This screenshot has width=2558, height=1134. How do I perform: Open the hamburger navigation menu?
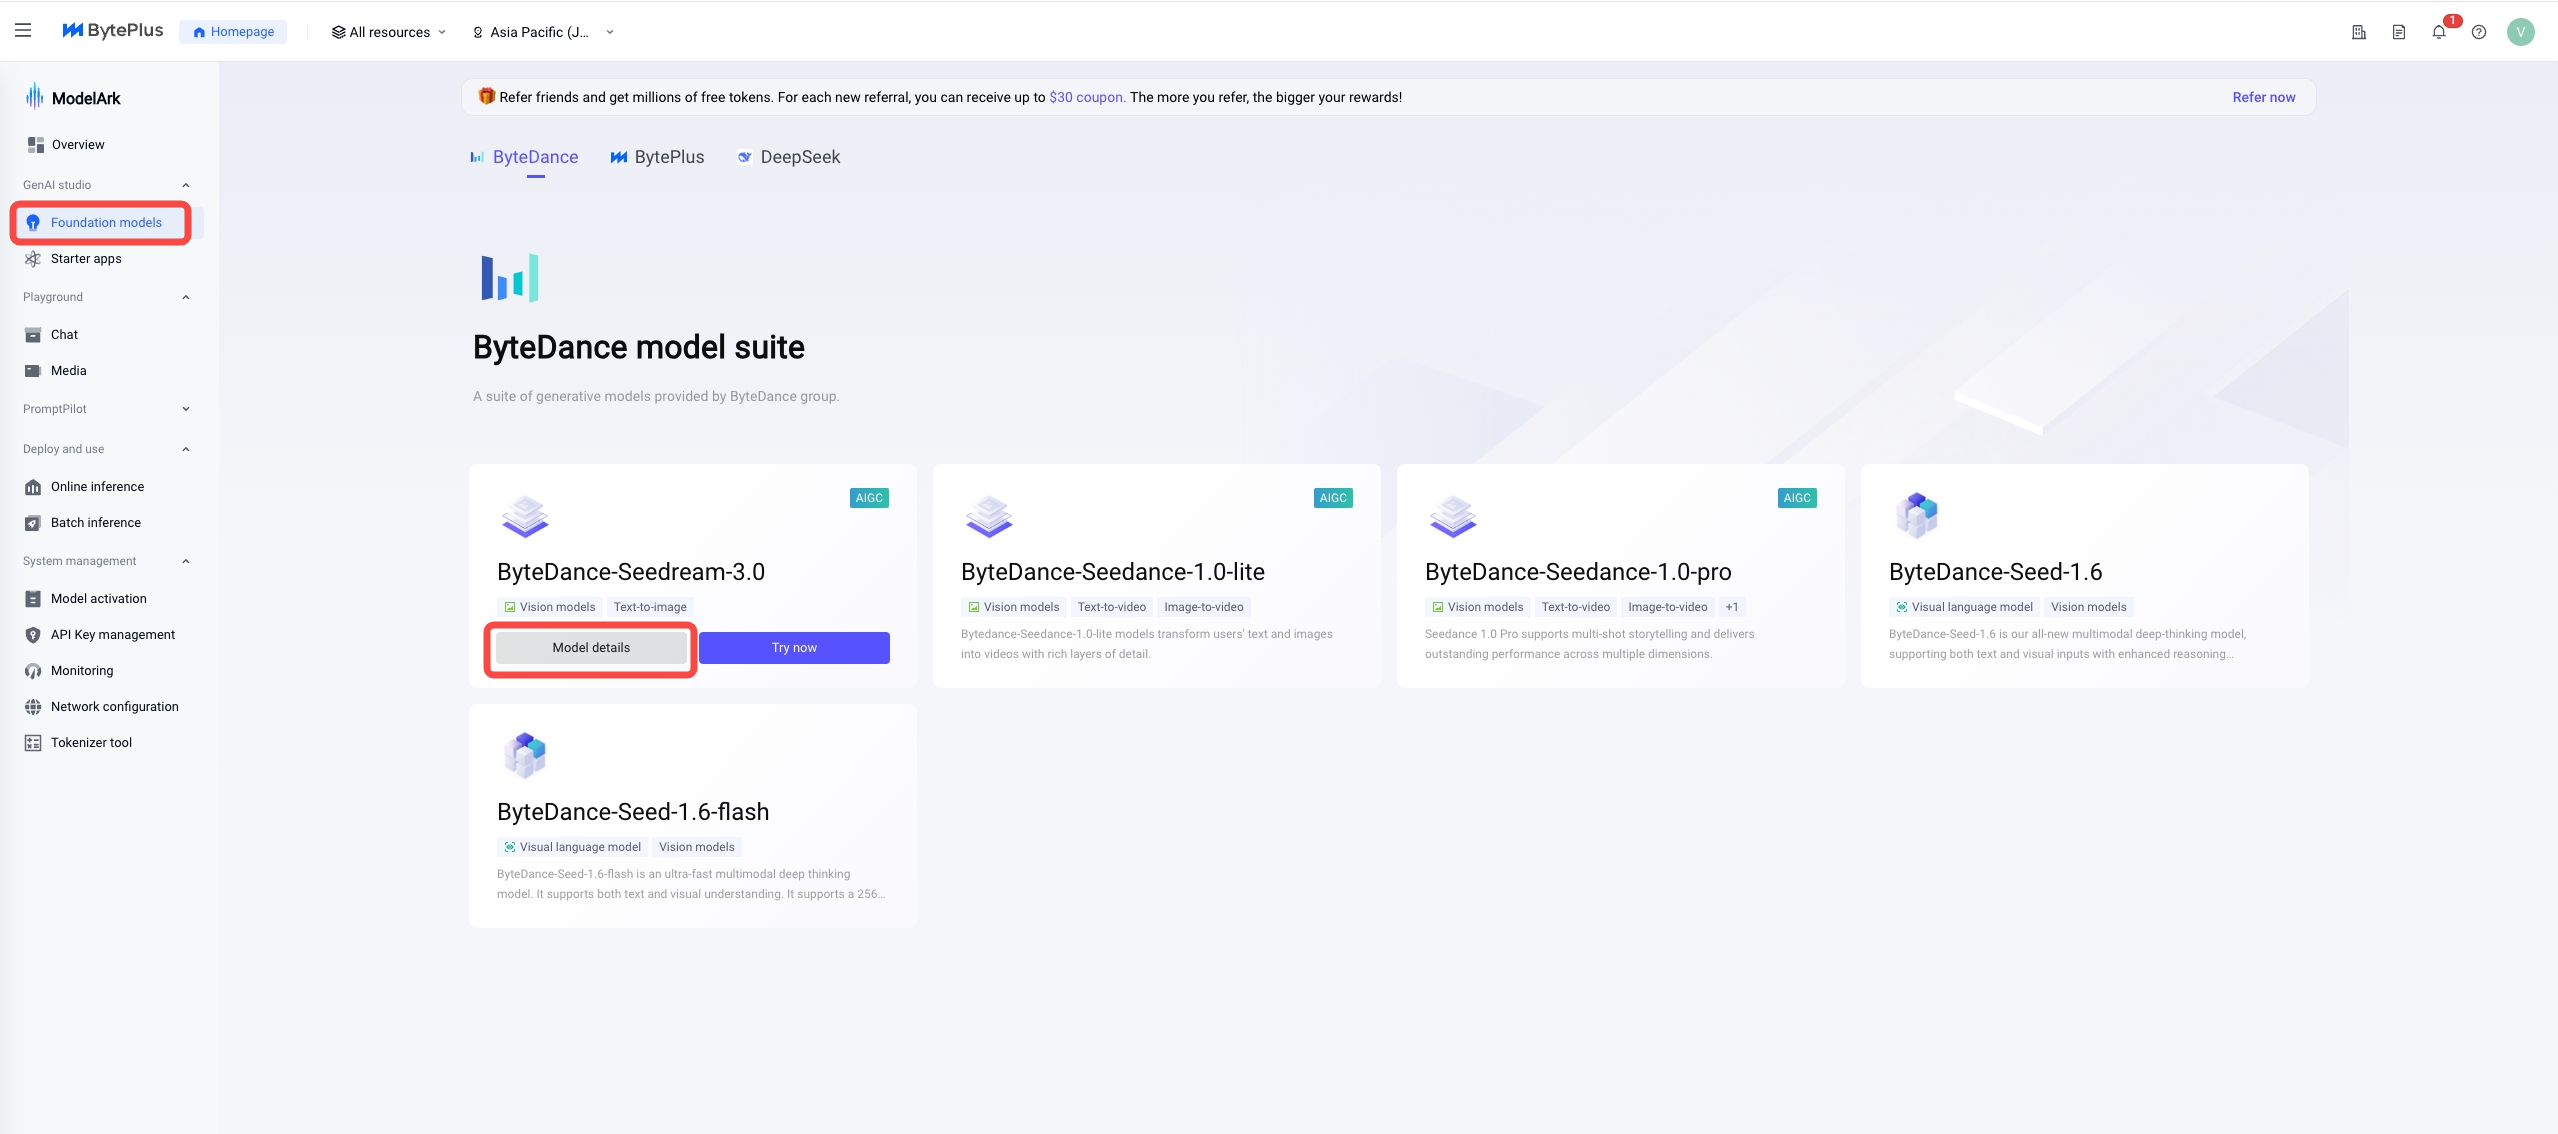click(23, 31)
